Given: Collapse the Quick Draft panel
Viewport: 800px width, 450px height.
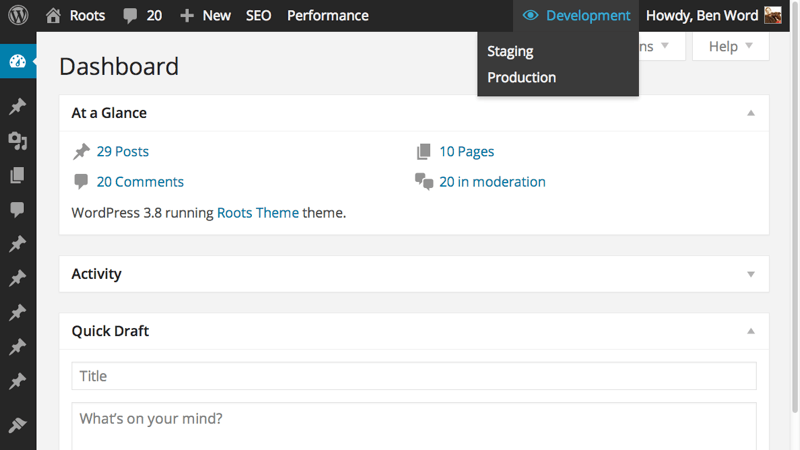Looking at the screenshot, I should point(751,331).
